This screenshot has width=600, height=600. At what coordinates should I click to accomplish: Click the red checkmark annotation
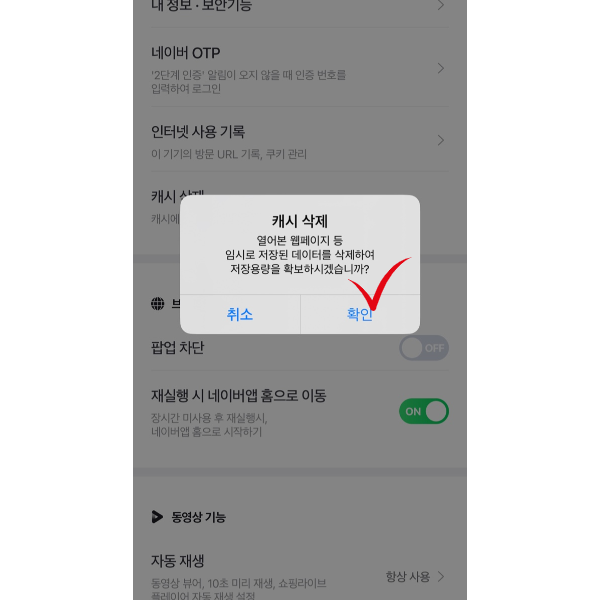point(379,283)
